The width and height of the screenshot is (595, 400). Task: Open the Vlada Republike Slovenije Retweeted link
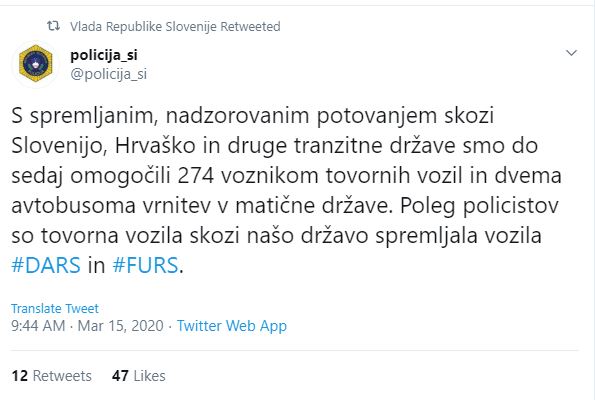click(175, 27)
